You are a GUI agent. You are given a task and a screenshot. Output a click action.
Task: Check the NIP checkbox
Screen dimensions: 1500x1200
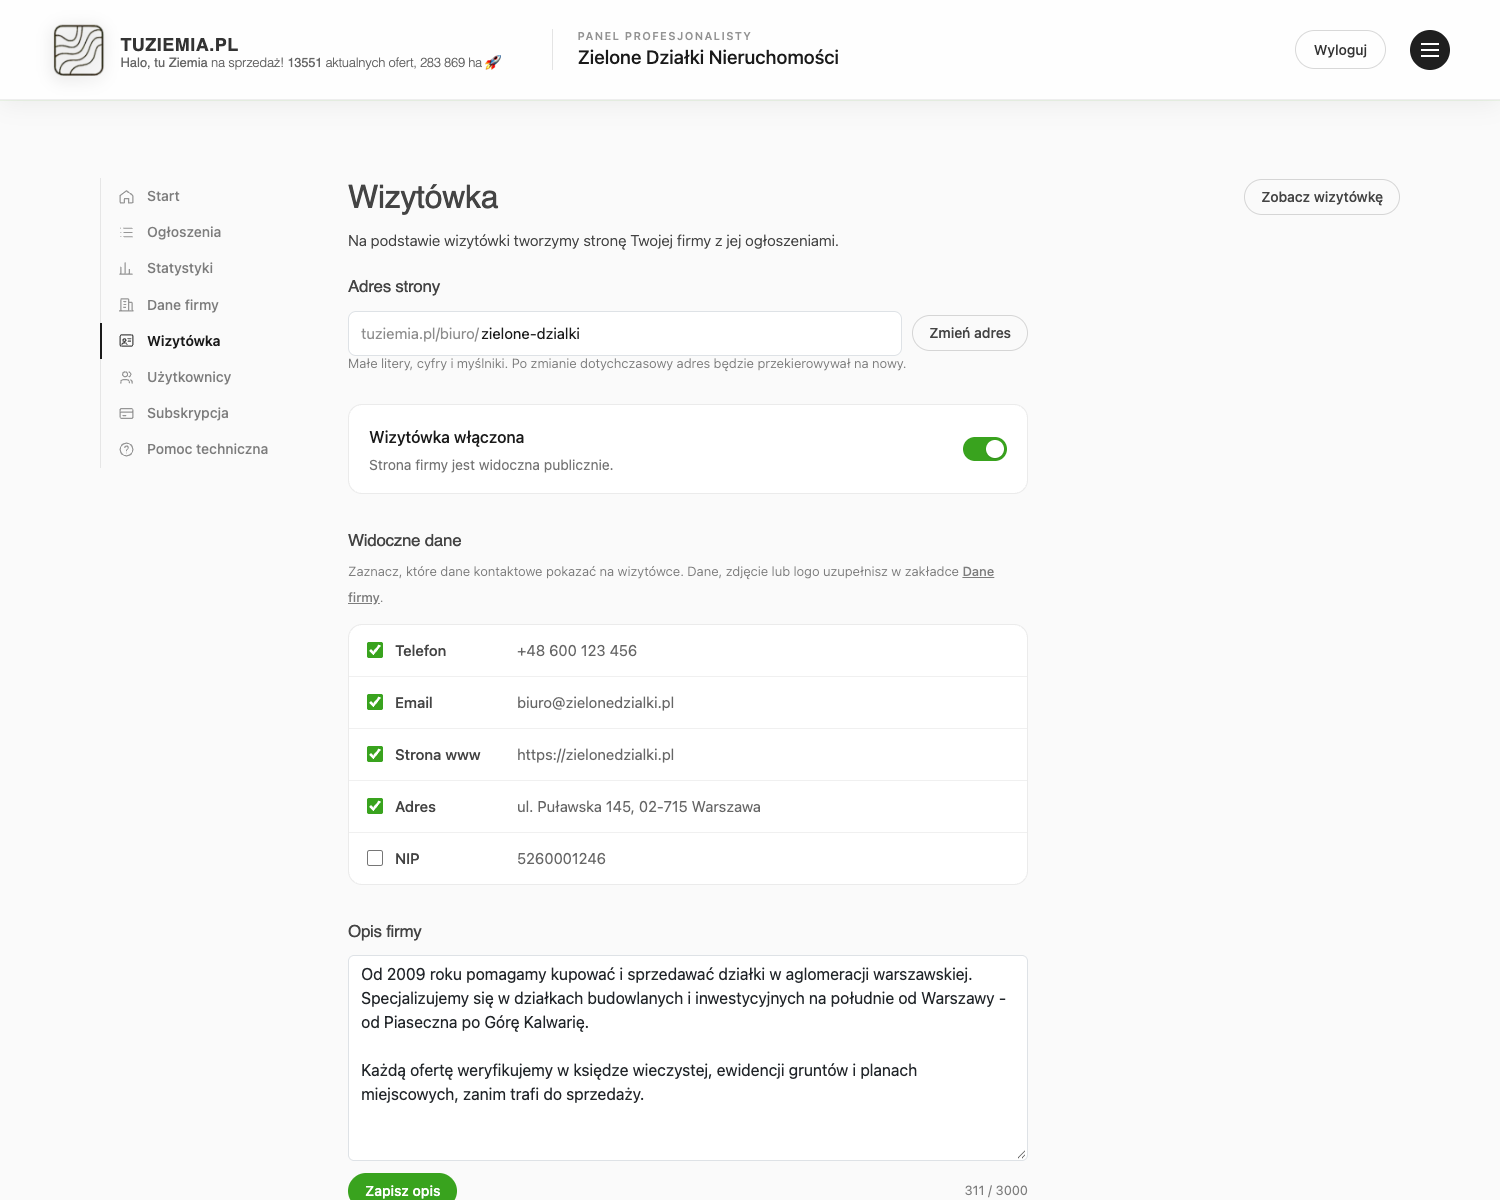pyautogui.click(x=375, y=858)
